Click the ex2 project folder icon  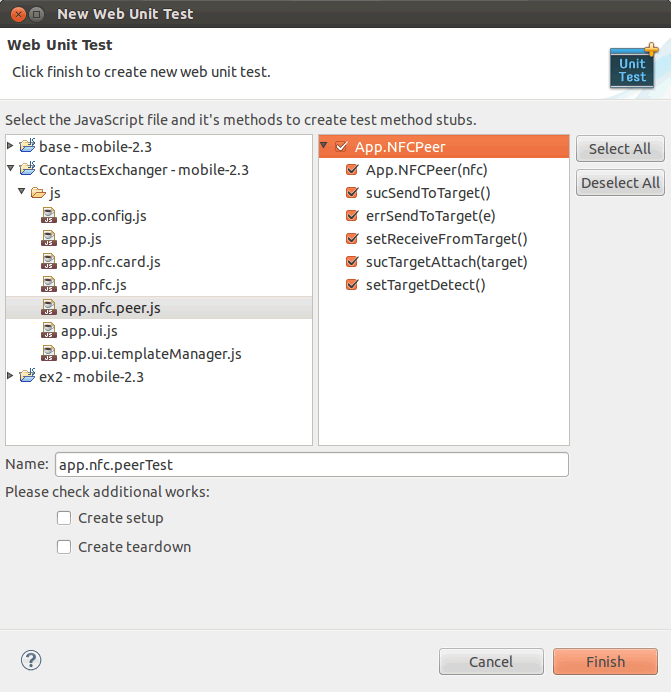point(27,376)
